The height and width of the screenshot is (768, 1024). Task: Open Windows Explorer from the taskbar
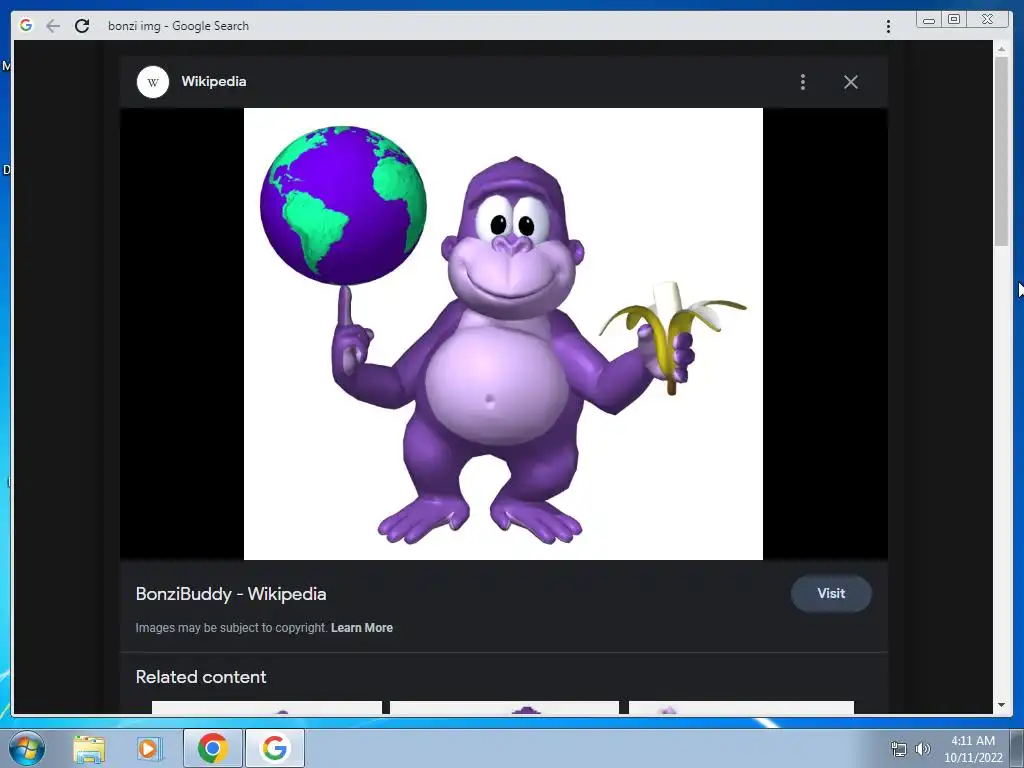coord(89,748)
